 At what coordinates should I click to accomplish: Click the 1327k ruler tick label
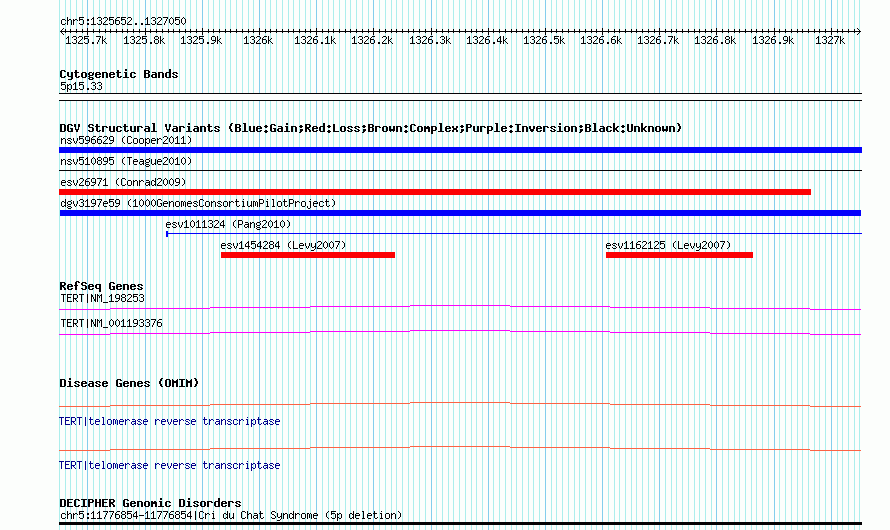[x=830, y=40]
